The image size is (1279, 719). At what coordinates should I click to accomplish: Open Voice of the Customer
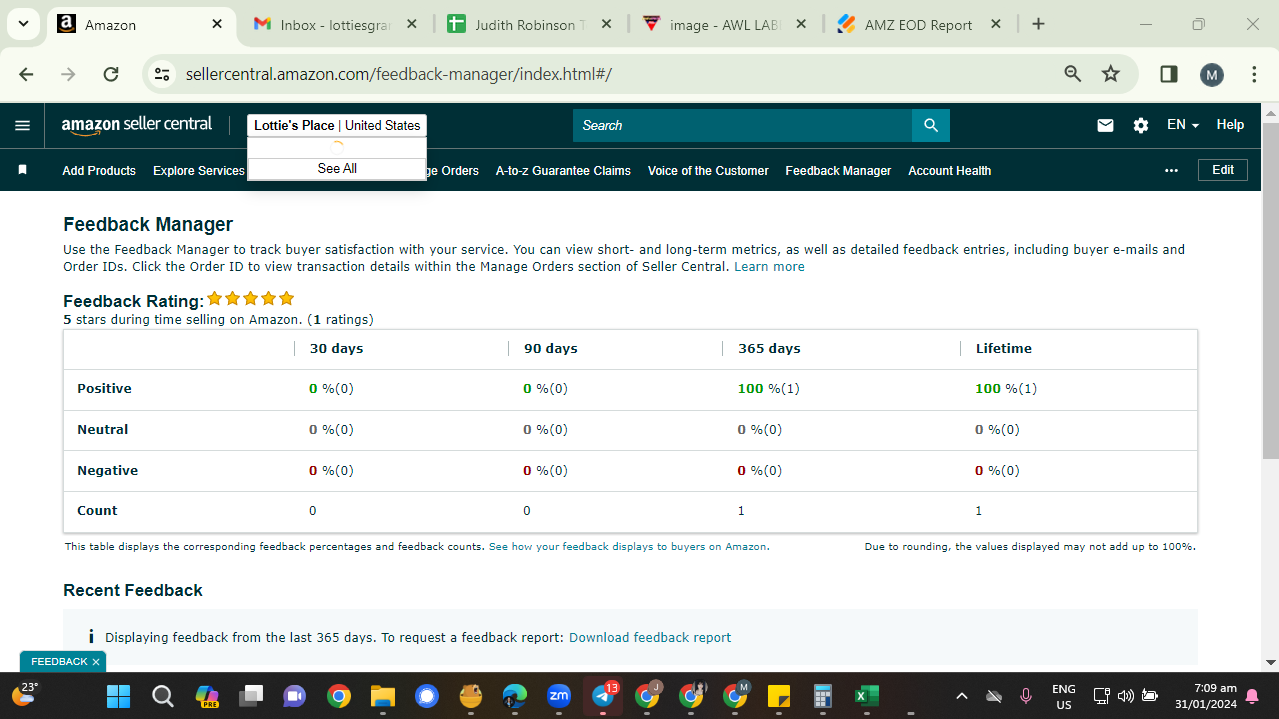point(708,171)
